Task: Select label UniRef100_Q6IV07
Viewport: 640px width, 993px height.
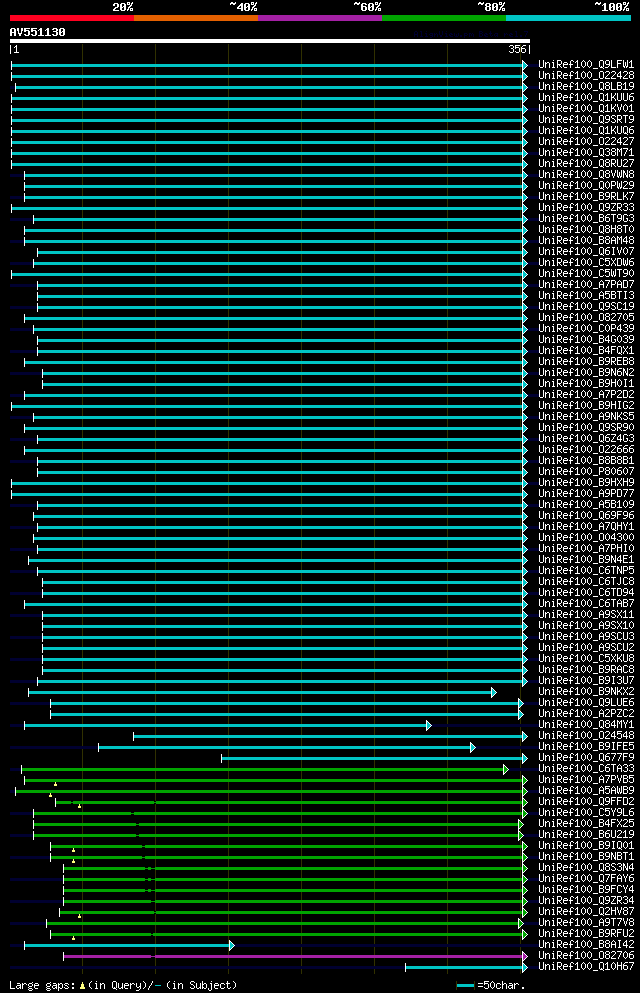Action: (586, 251)
